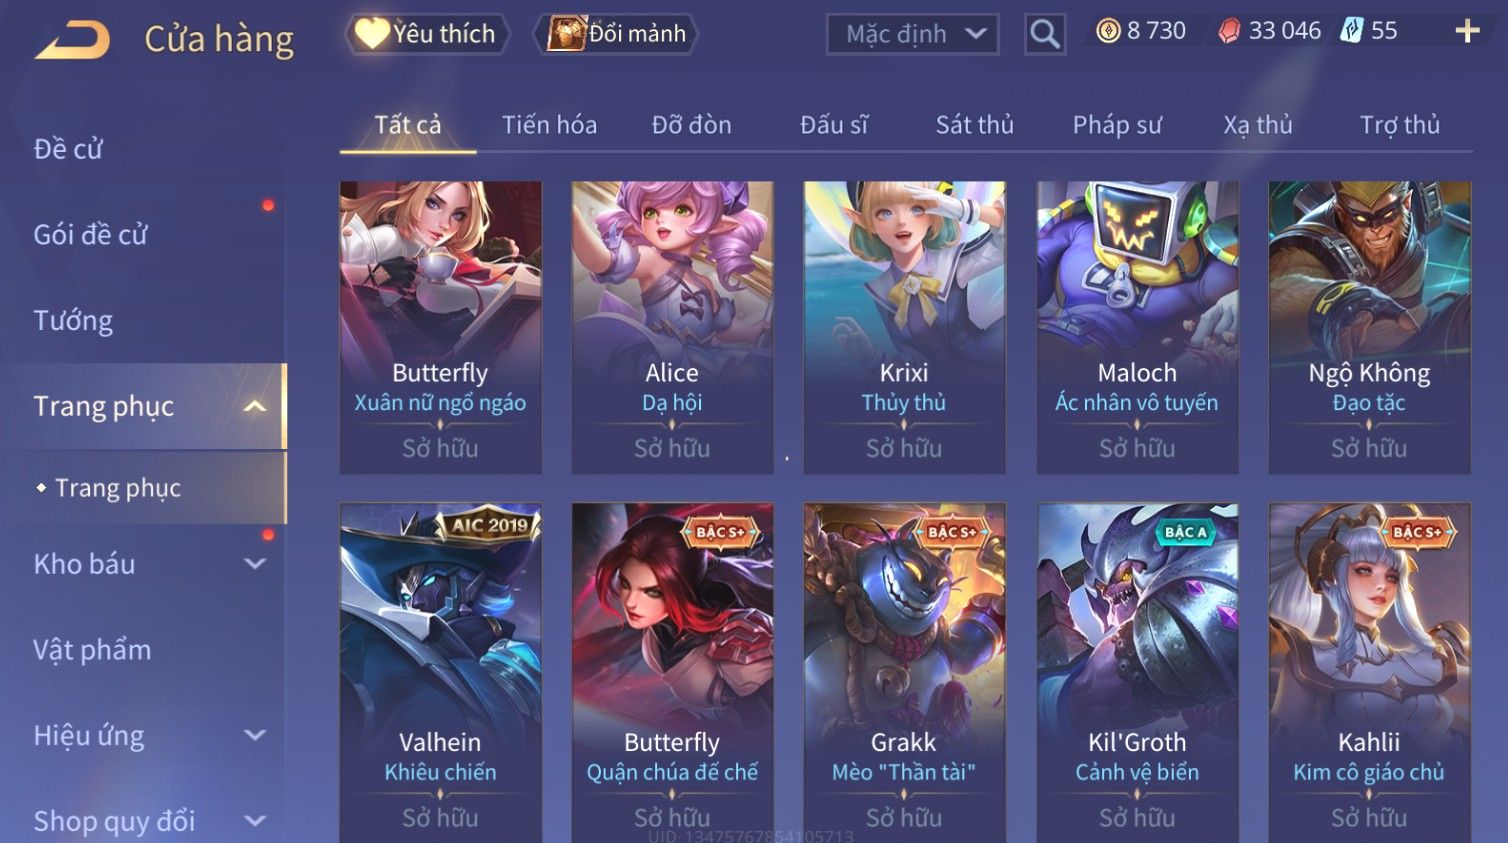Tap the blue voucher currency icon
Screen dimensions: 1508x843
pos(1352,31)
